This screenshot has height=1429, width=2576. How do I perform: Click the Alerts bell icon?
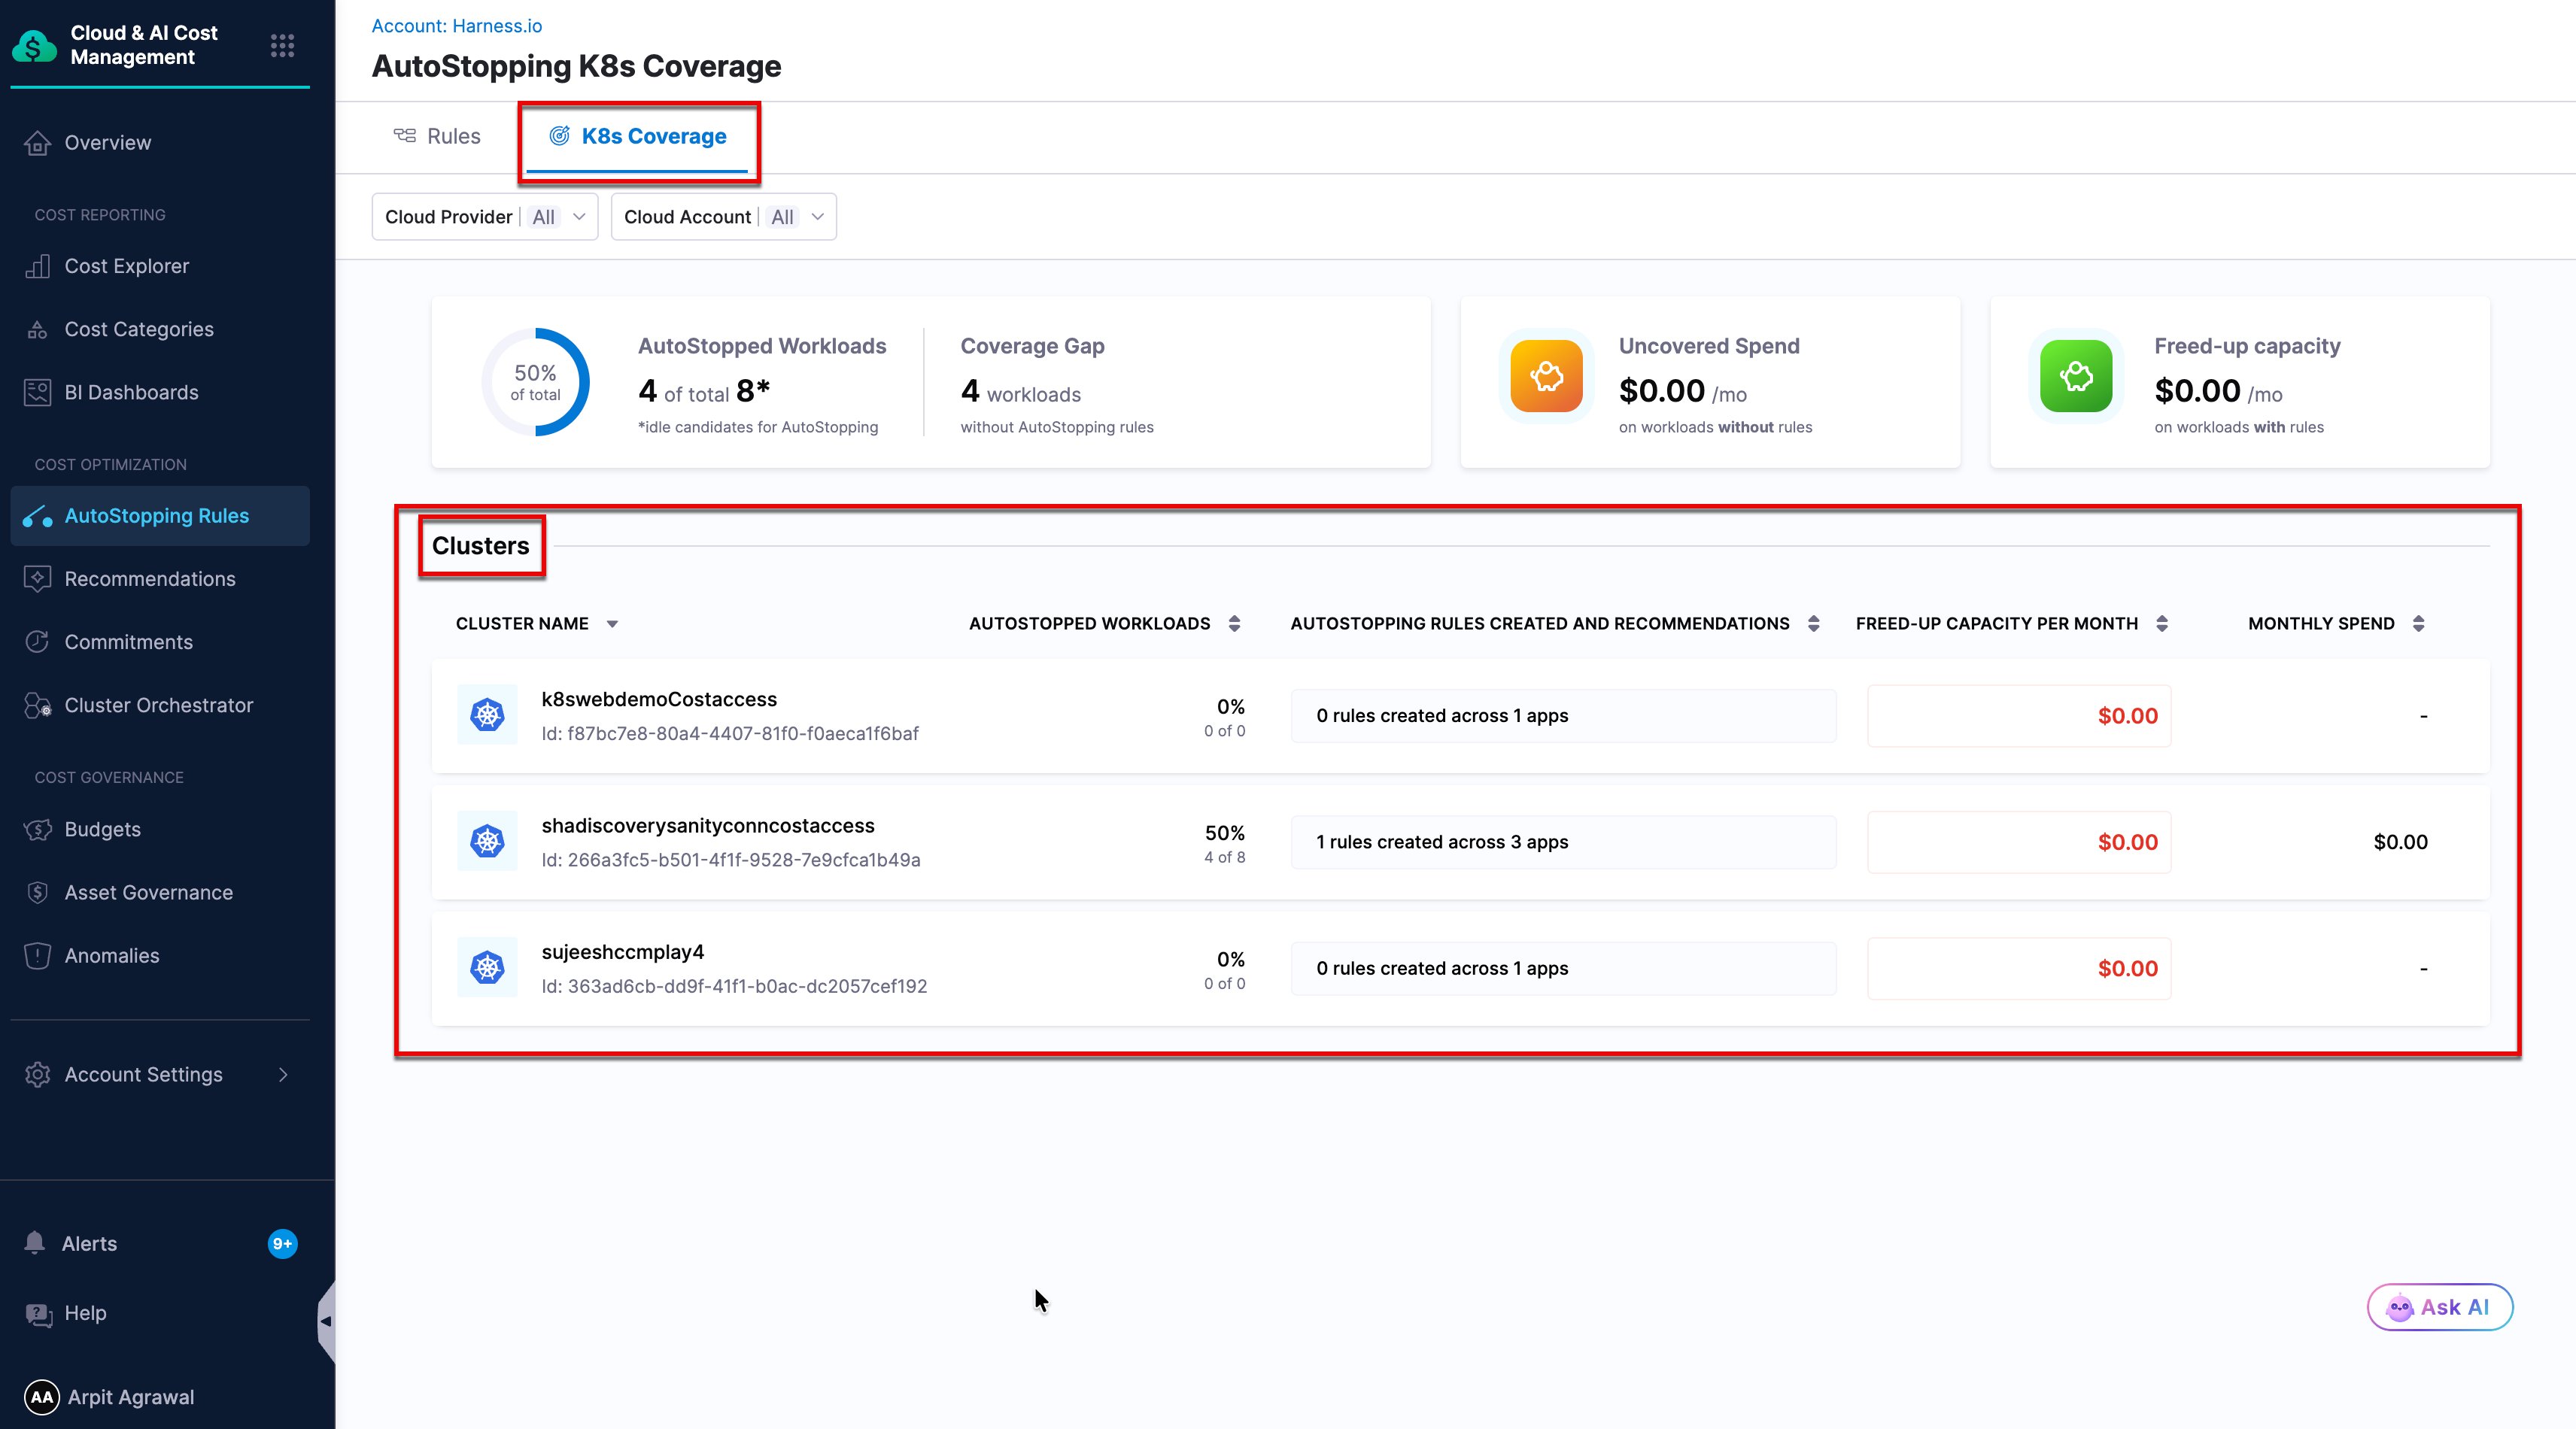click(x=35, y=1243)
